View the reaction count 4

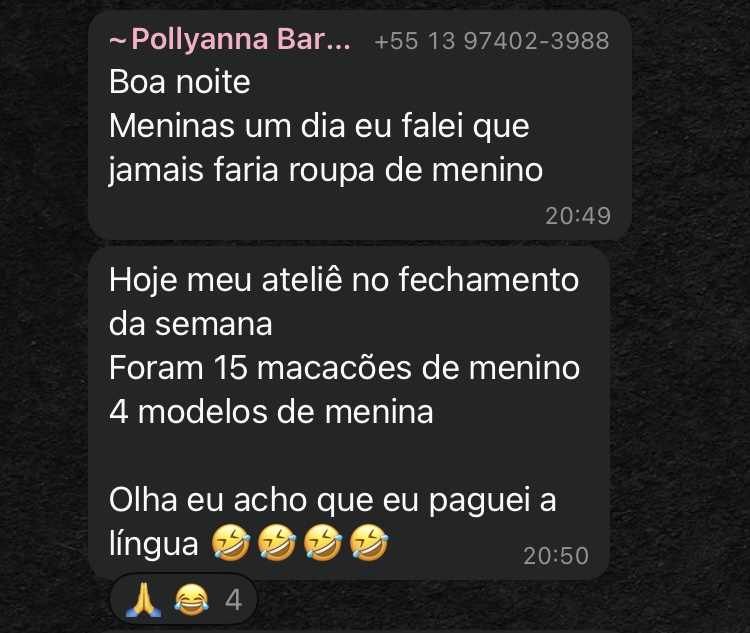[233, 600]
